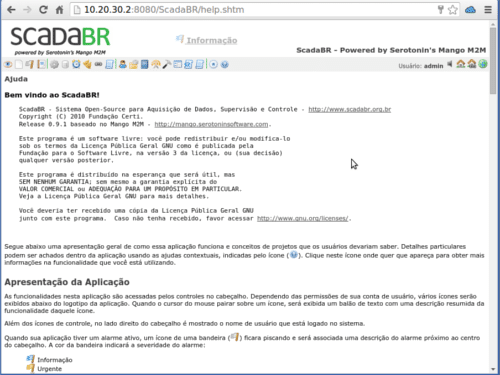This screenshot has width=500, height=375.
Task: Click inline flag icon in alarm paragraph
Action: (x=235, y=337)
